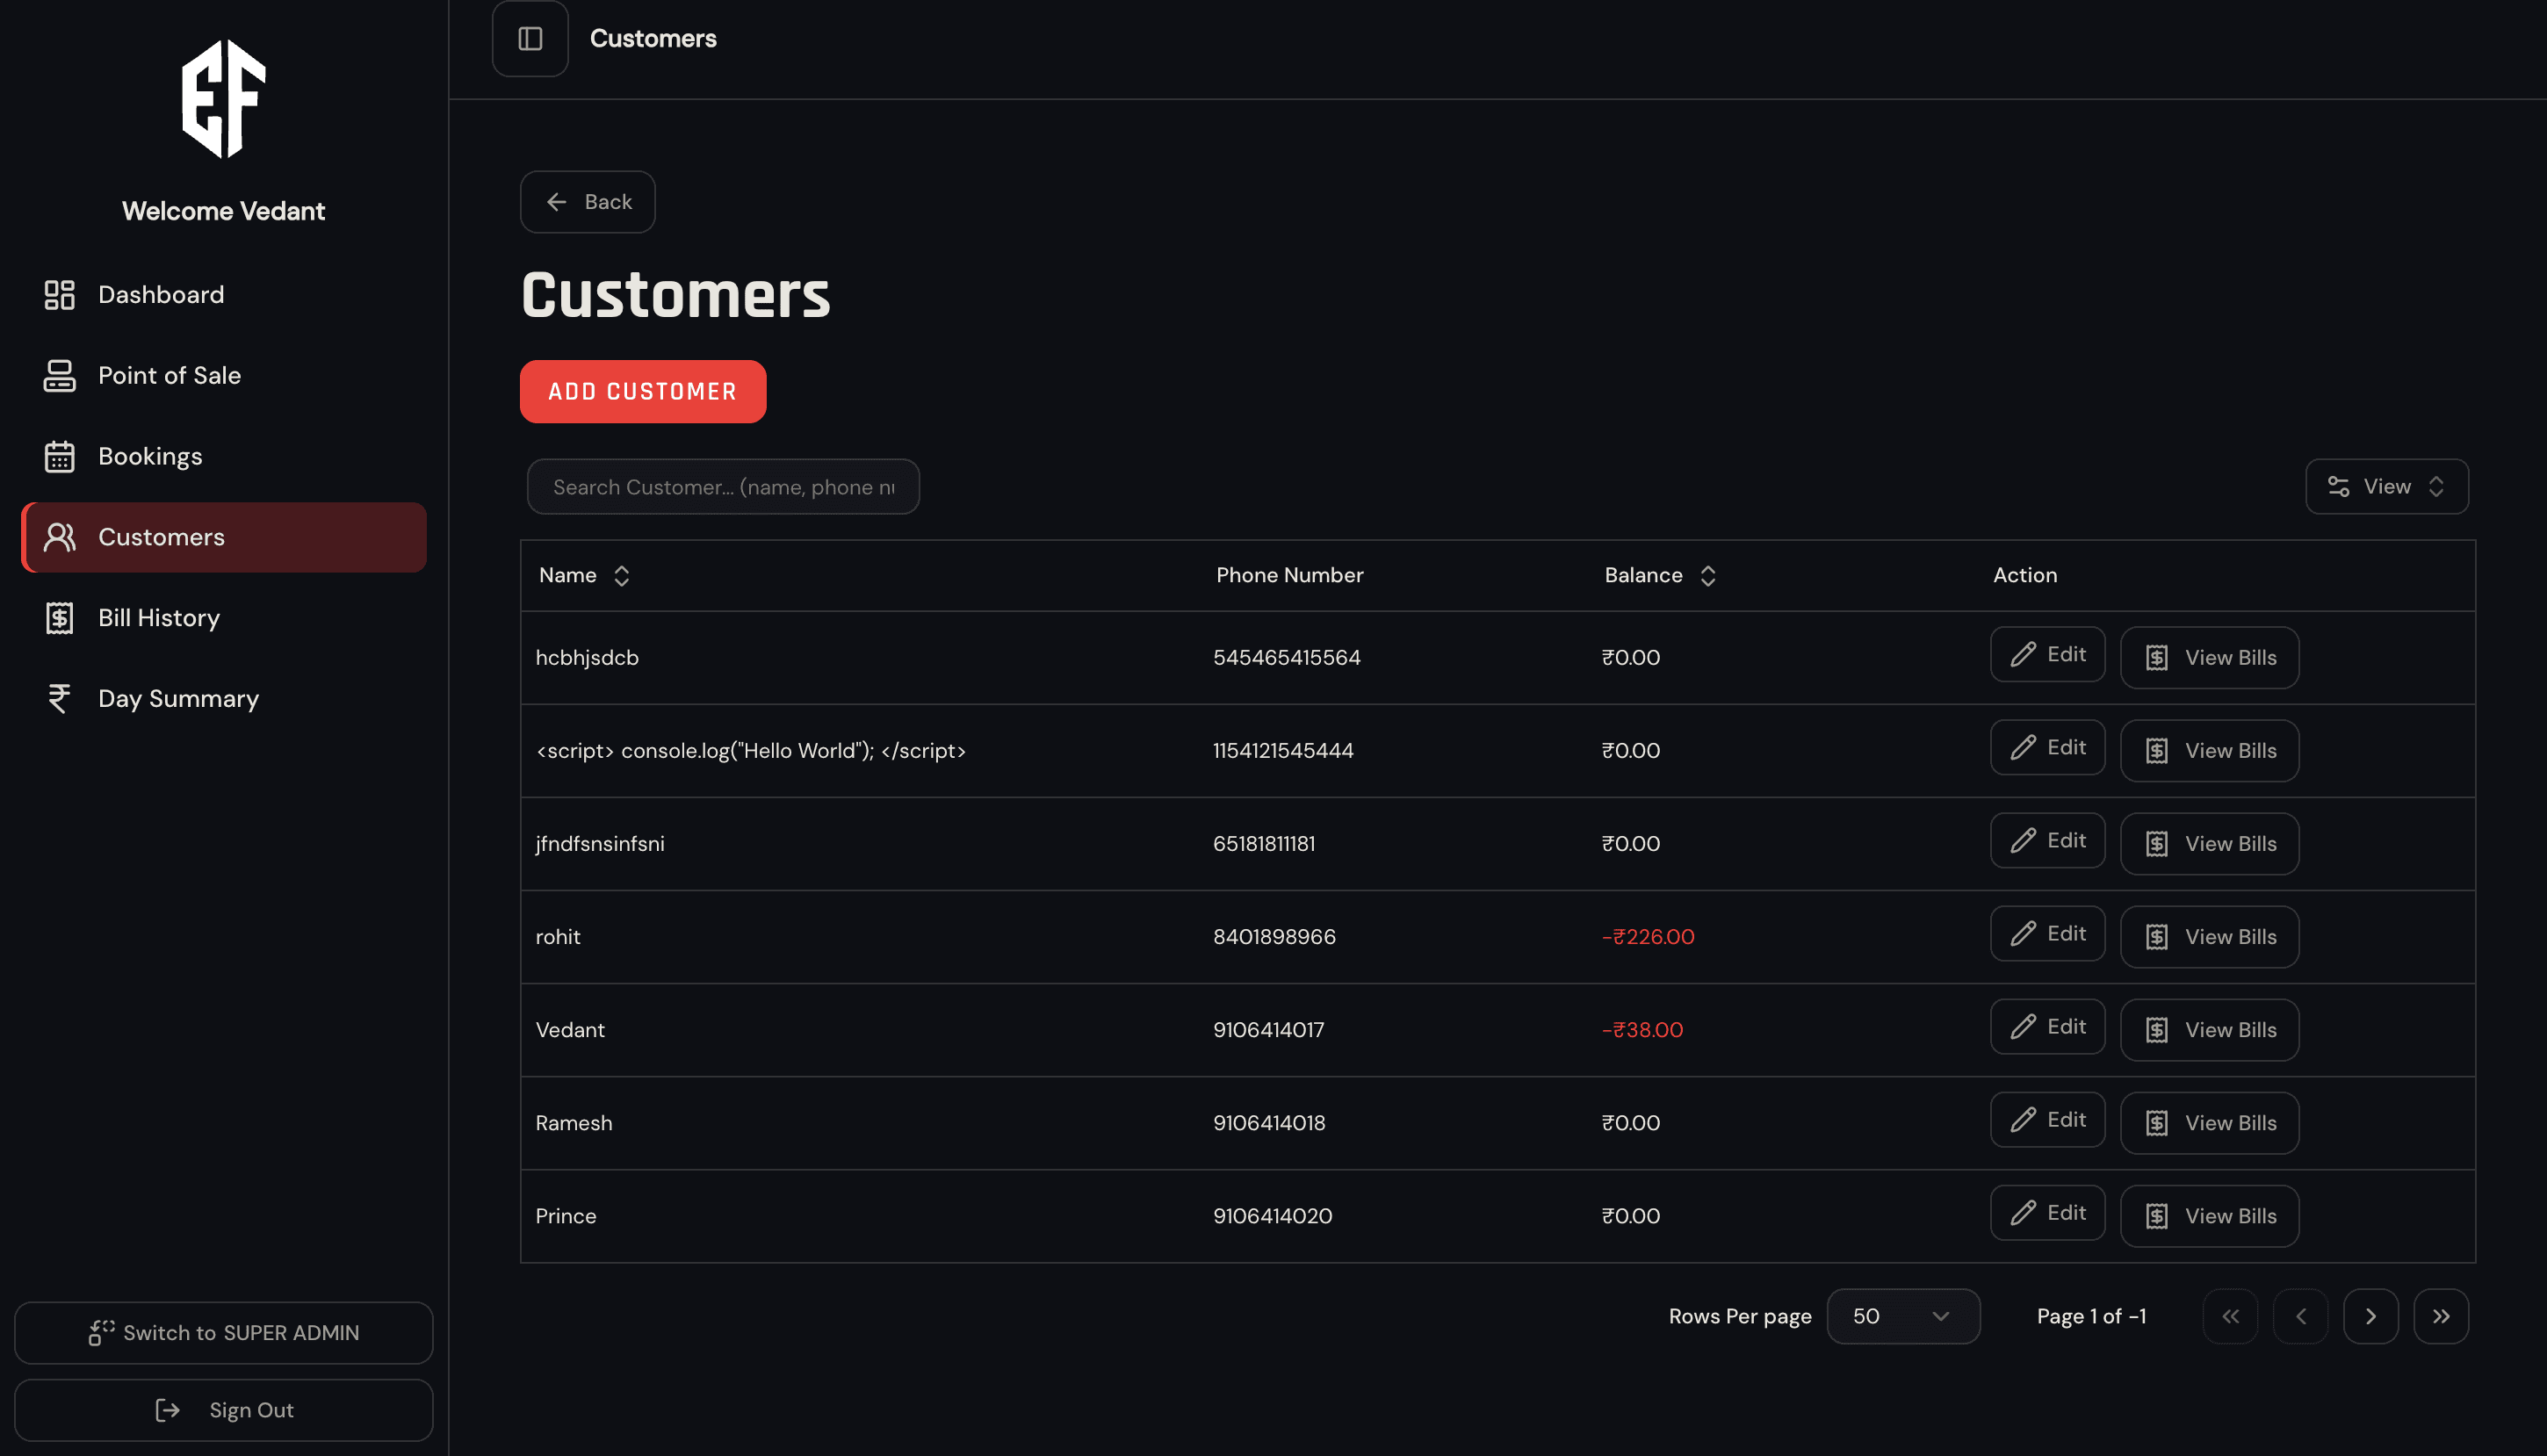Screen dimensions: 2547x1456
Task: View bills for hcbhjsdcb
Action: (x=2209, y=657)
